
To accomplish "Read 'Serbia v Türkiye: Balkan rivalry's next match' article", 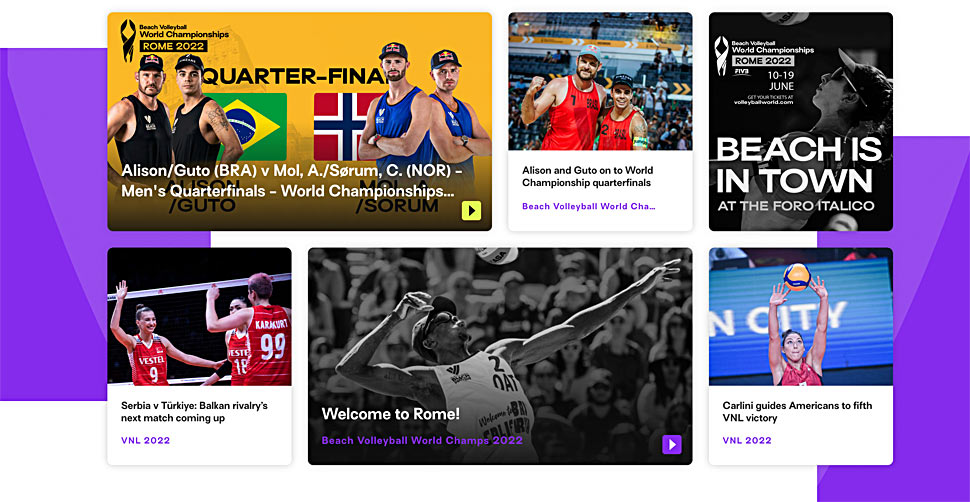I will tap(194, 412).
